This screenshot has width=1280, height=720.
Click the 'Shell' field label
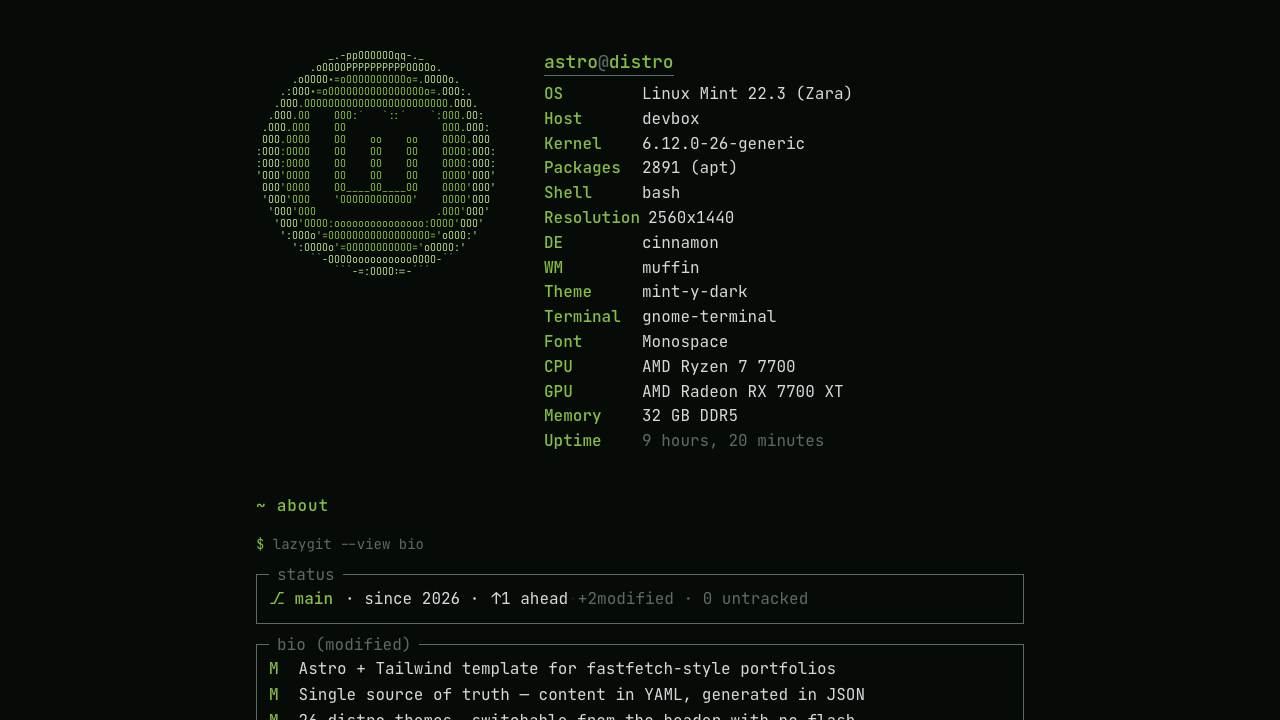click(568, 193)
